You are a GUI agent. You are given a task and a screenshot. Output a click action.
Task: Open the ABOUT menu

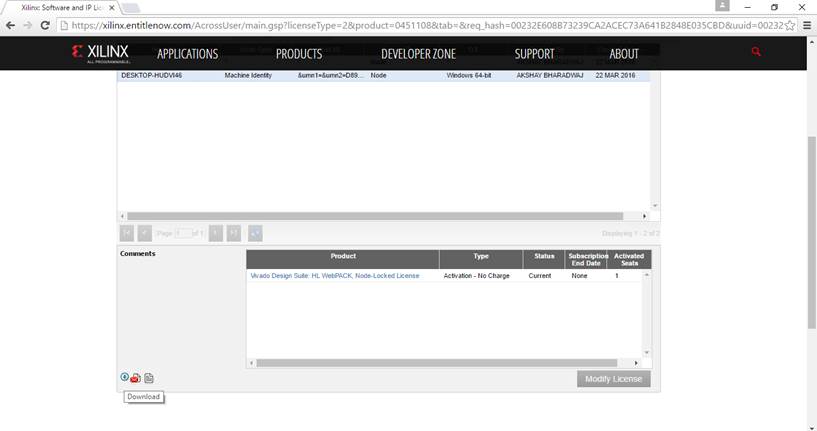624,54
